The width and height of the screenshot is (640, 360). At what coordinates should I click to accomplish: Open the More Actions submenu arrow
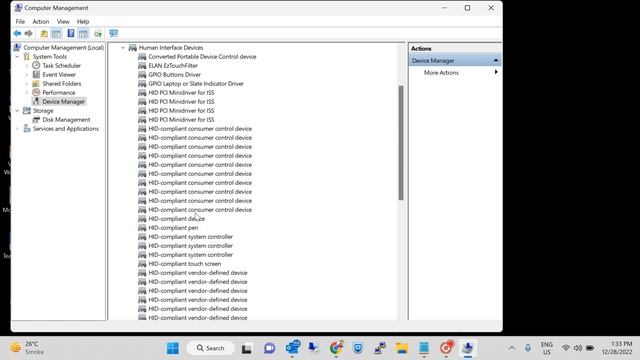496,72
